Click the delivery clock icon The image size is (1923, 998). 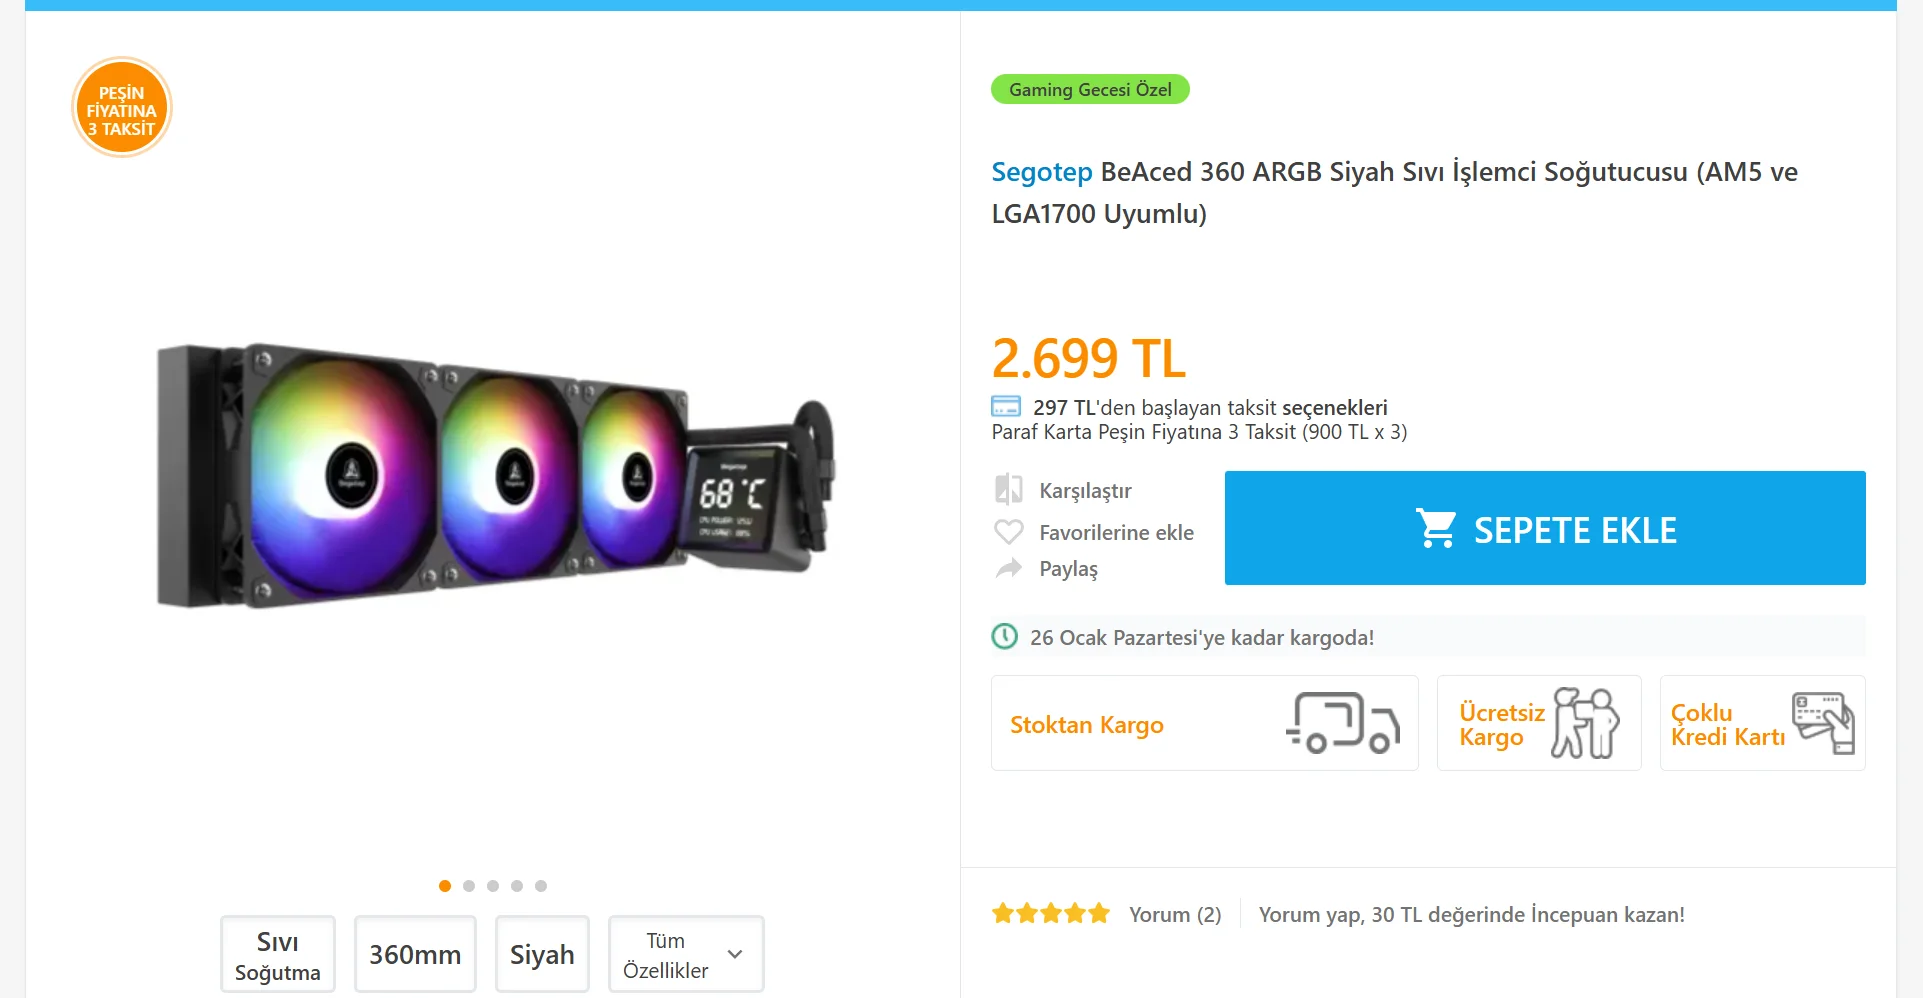tap(1004, 637)
